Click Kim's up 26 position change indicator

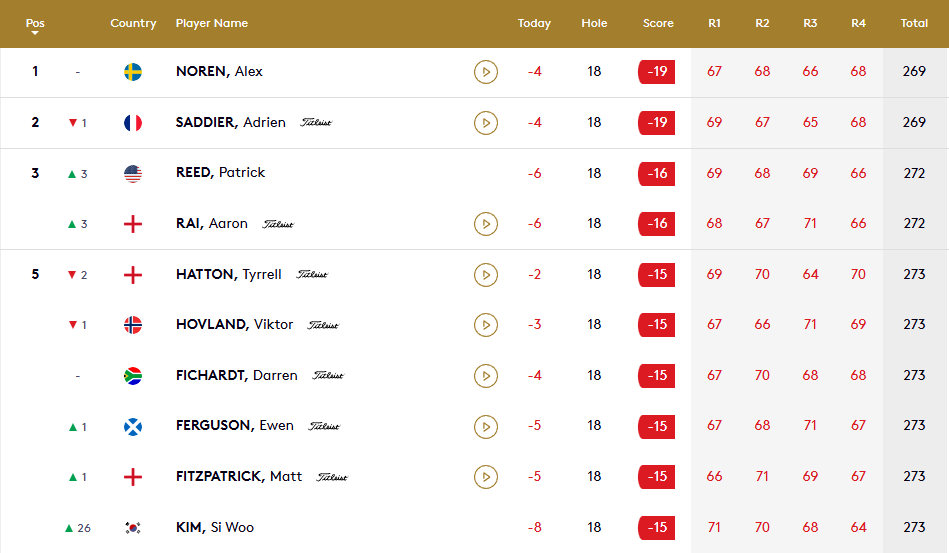(77, 528)
